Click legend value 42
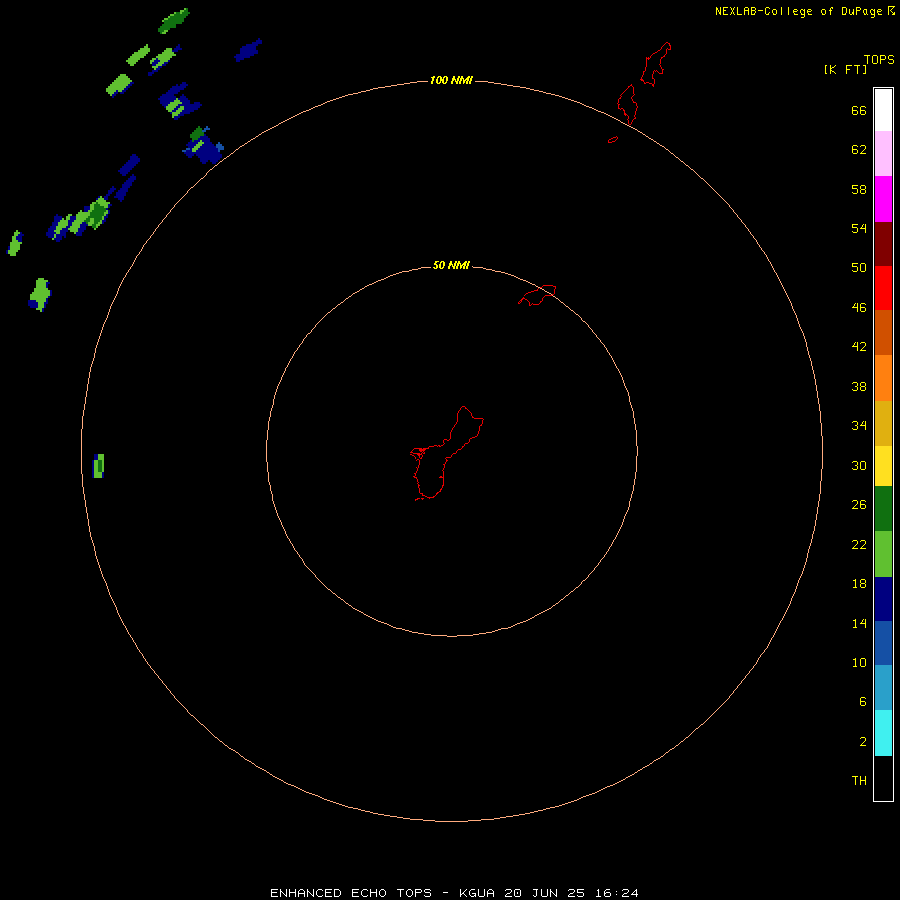The height and width of the screenshot is (900, 900). (x=859, y=347)
